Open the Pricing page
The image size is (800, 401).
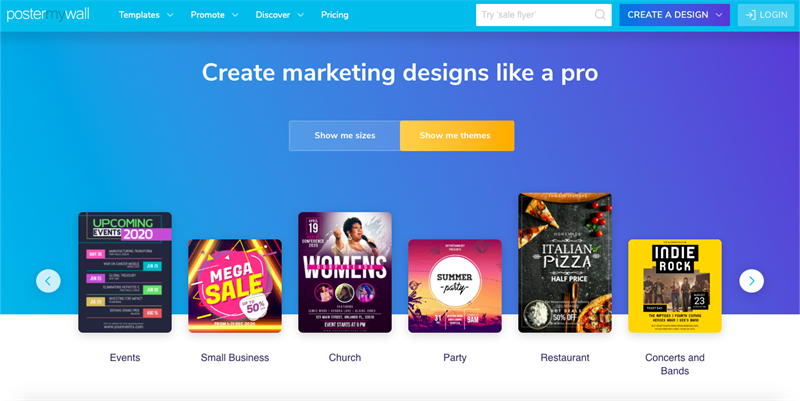coord(335,15)
